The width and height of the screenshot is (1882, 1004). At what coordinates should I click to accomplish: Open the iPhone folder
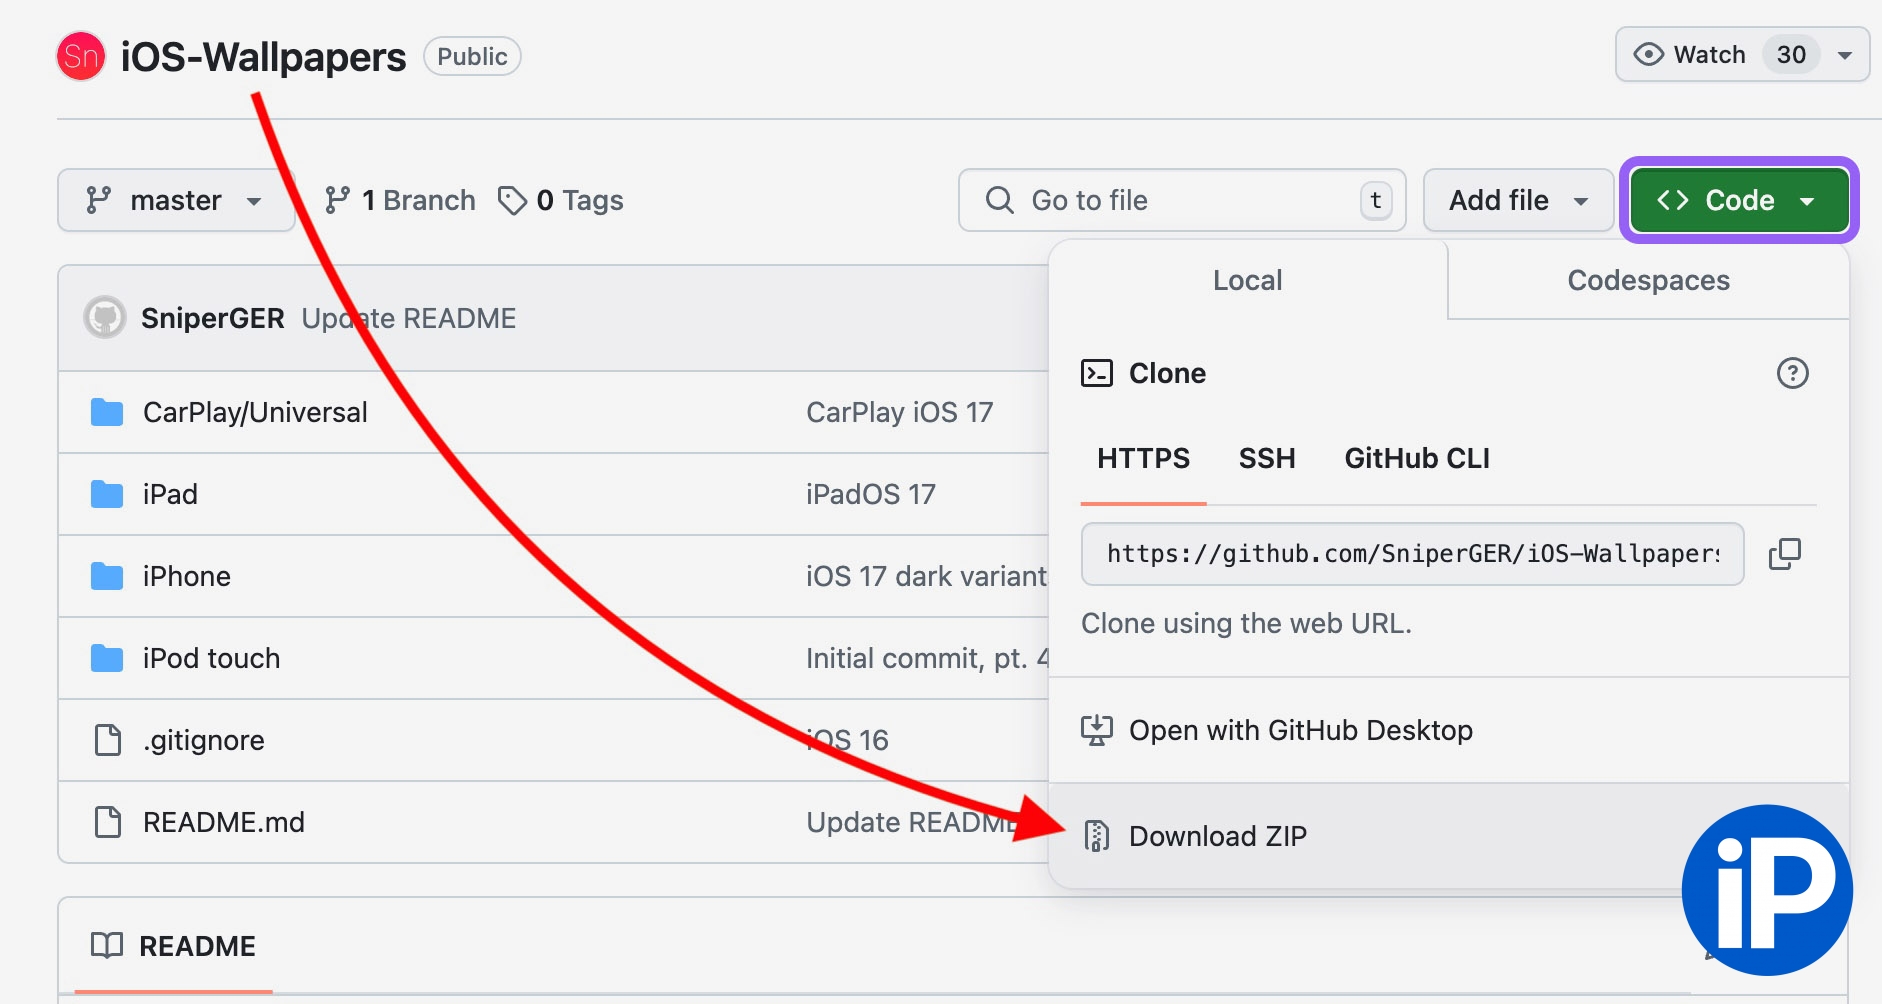(187, 576)
